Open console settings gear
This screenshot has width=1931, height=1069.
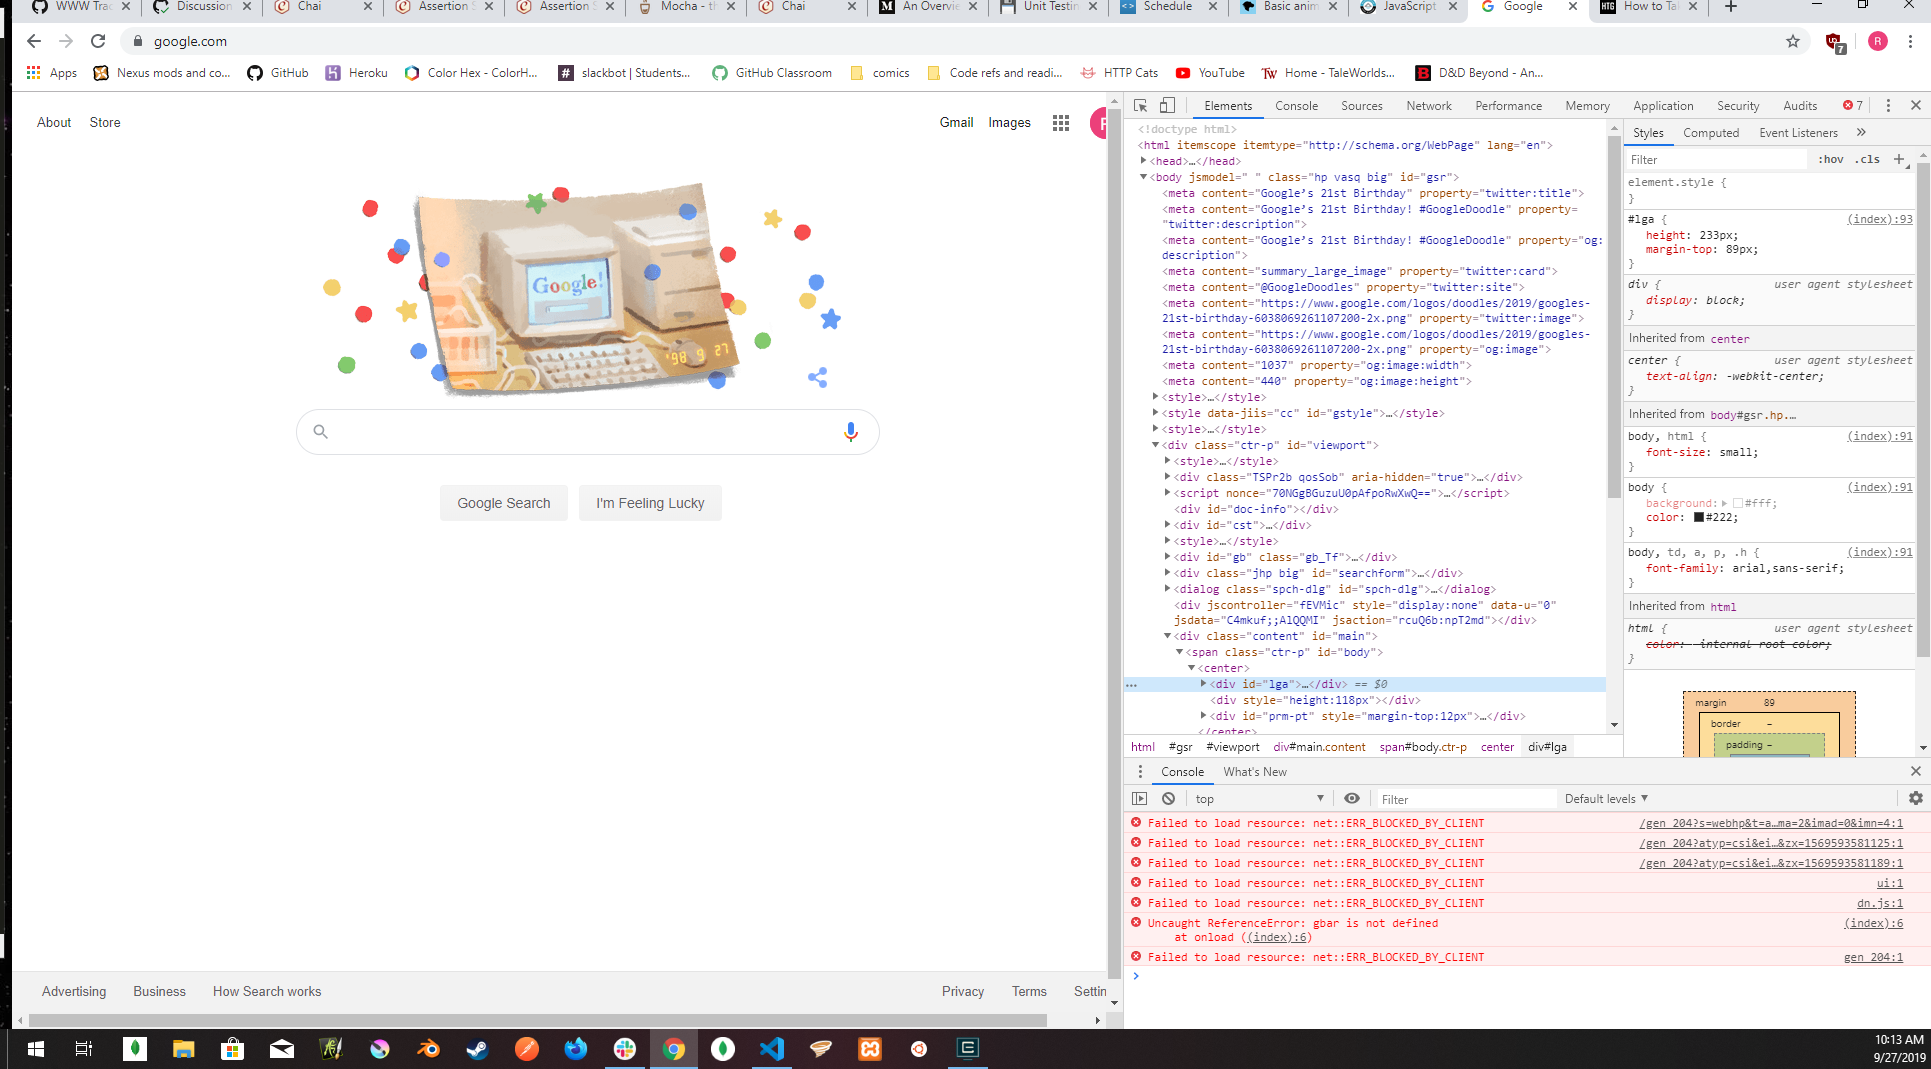(1916, 799)
